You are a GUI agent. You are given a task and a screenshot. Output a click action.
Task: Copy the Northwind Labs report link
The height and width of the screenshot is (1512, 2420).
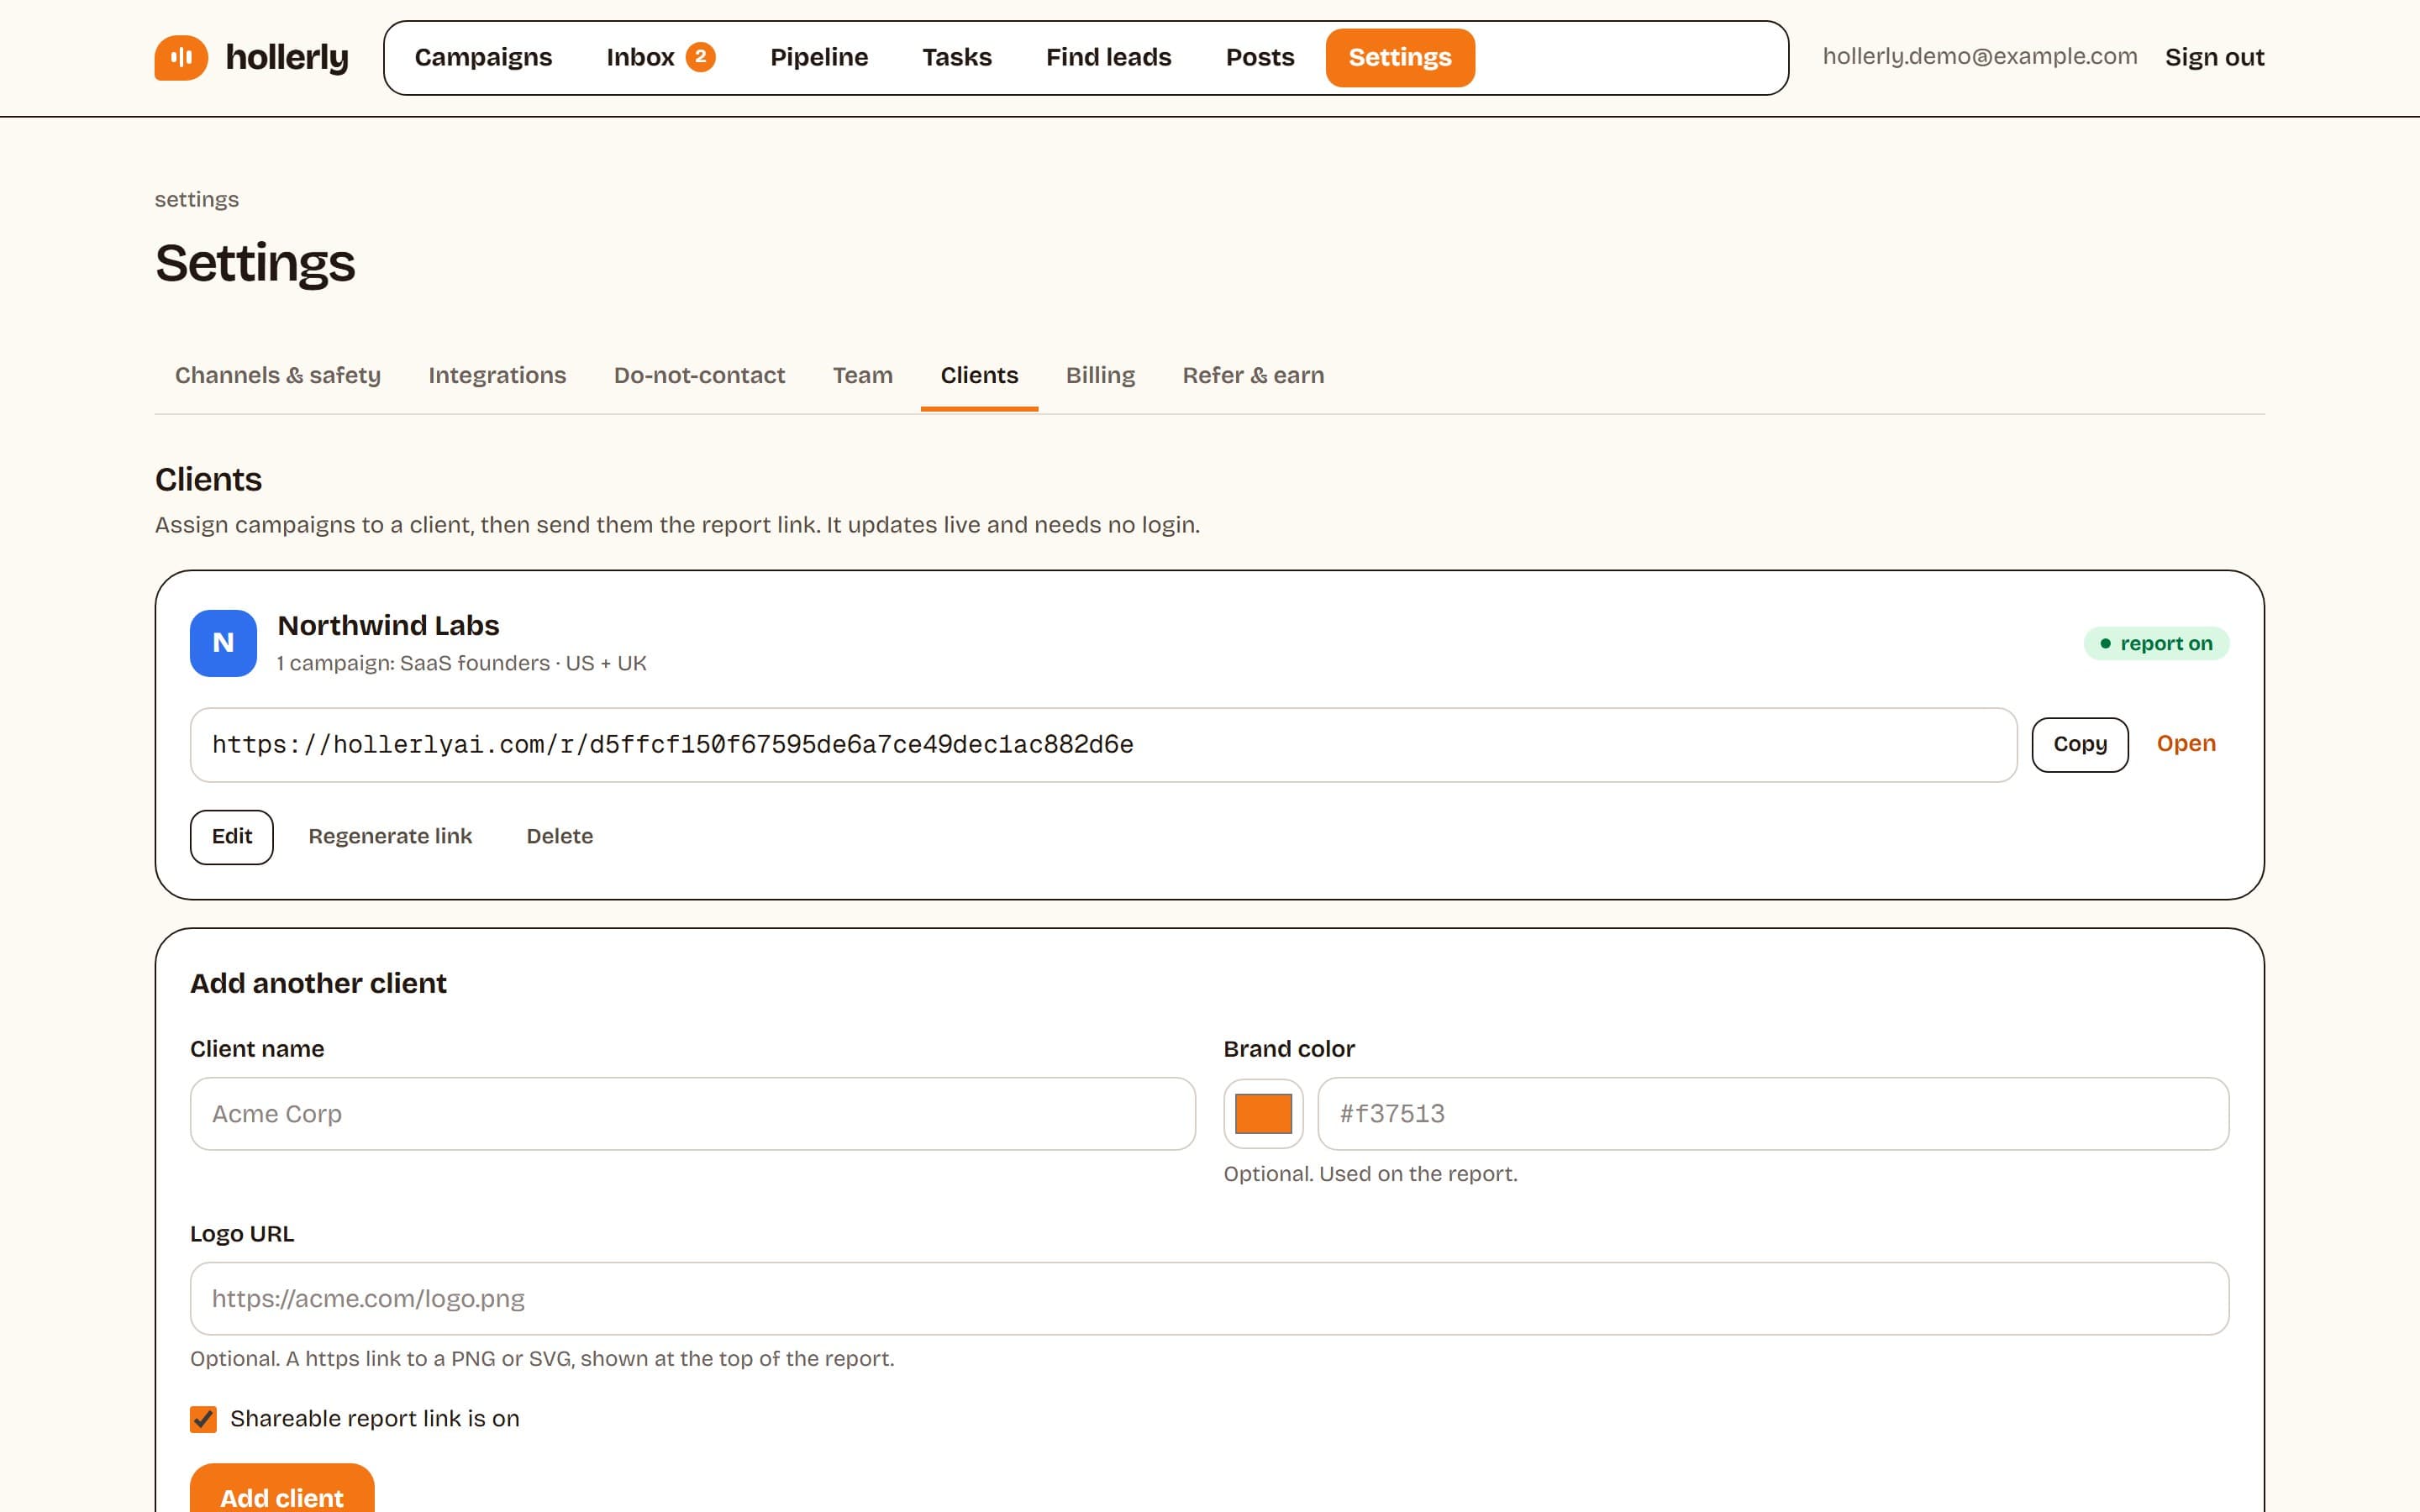[x=2080, y=744]
